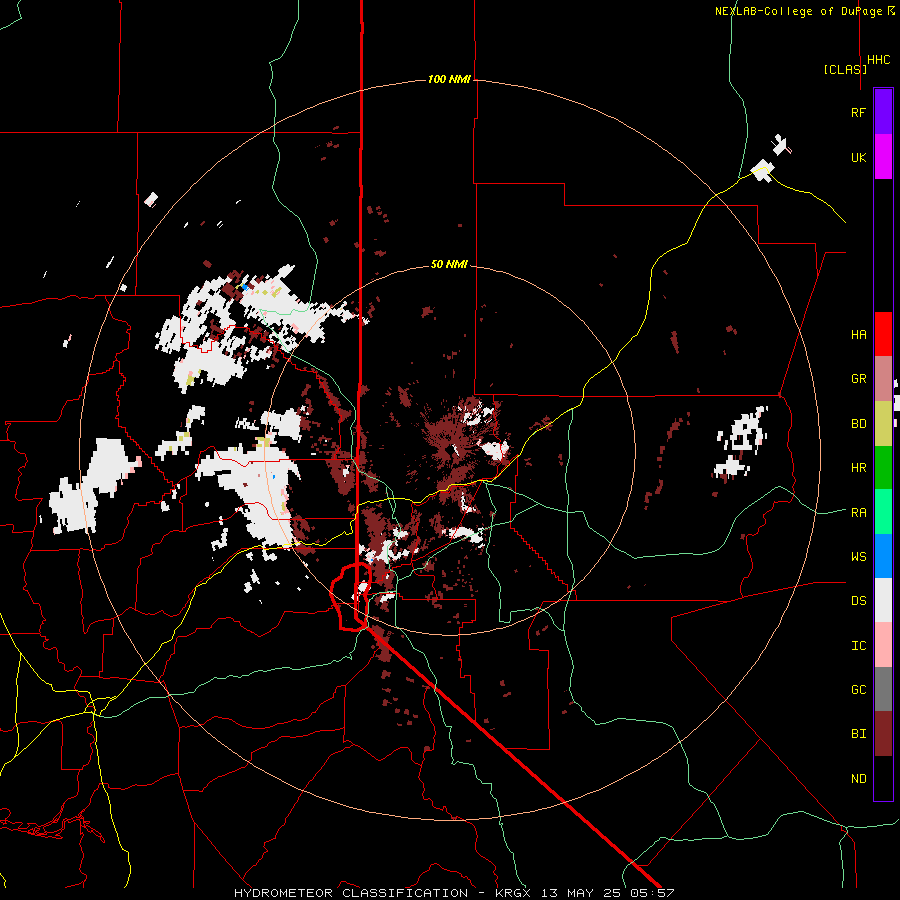Click the HR green legend swatch
This screenshot has width=900, height=900.
883,468
